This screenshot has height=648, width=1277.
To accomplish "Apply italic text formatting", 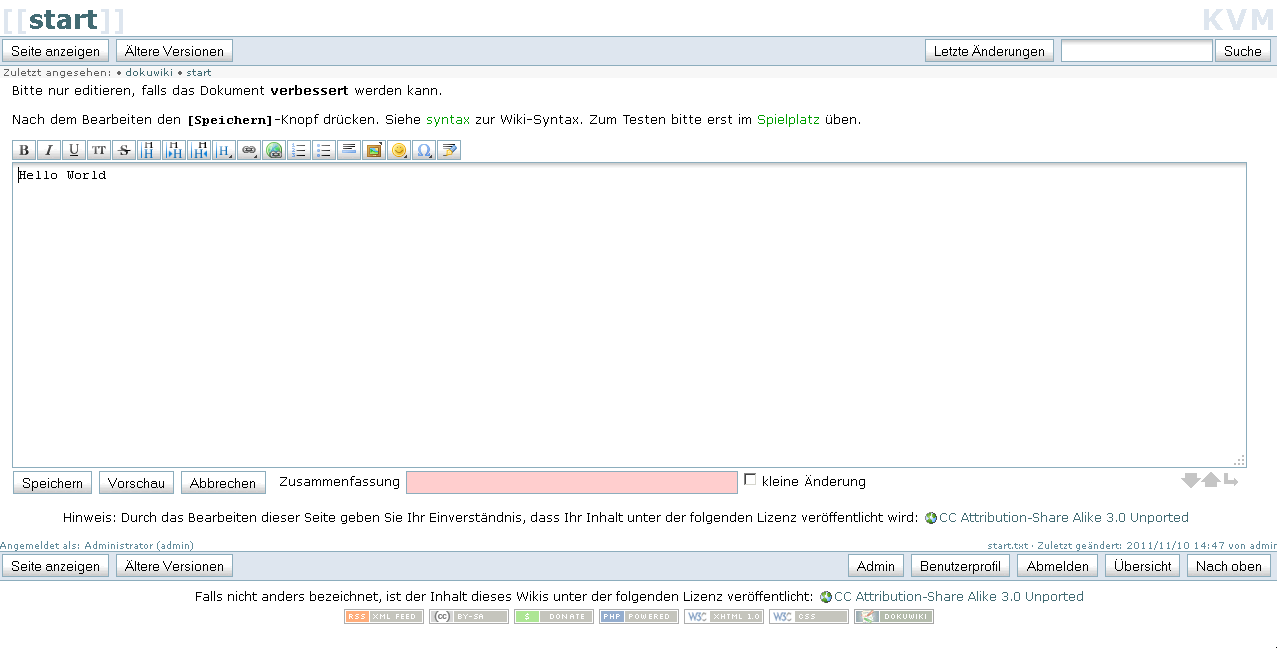I will pyautogui.click(x=49, y=151).
